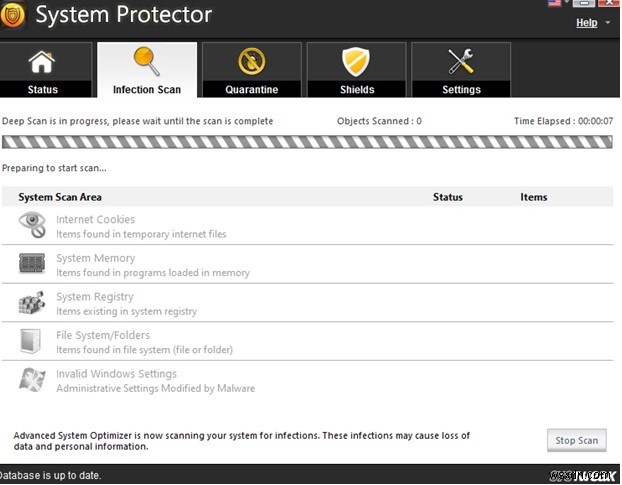
Task: Click the Shields yellow shield icon
Action: click(x=356, y=61)
